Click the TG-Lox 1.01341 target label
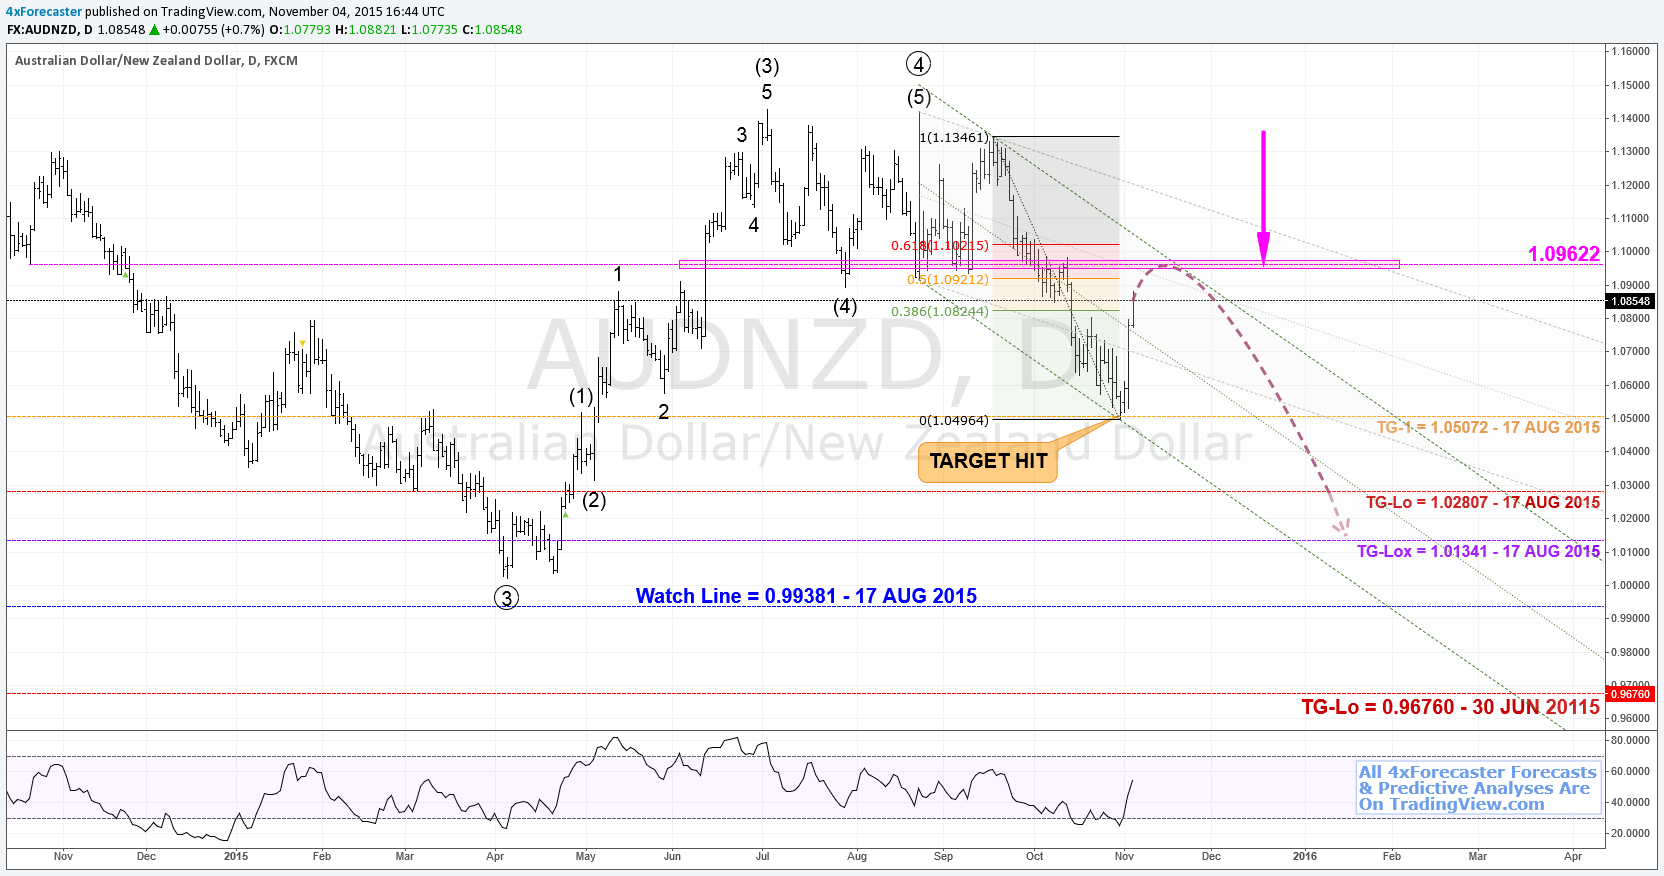The width and height of the screenshot is (1664, 876). [x=1478, y=552]
